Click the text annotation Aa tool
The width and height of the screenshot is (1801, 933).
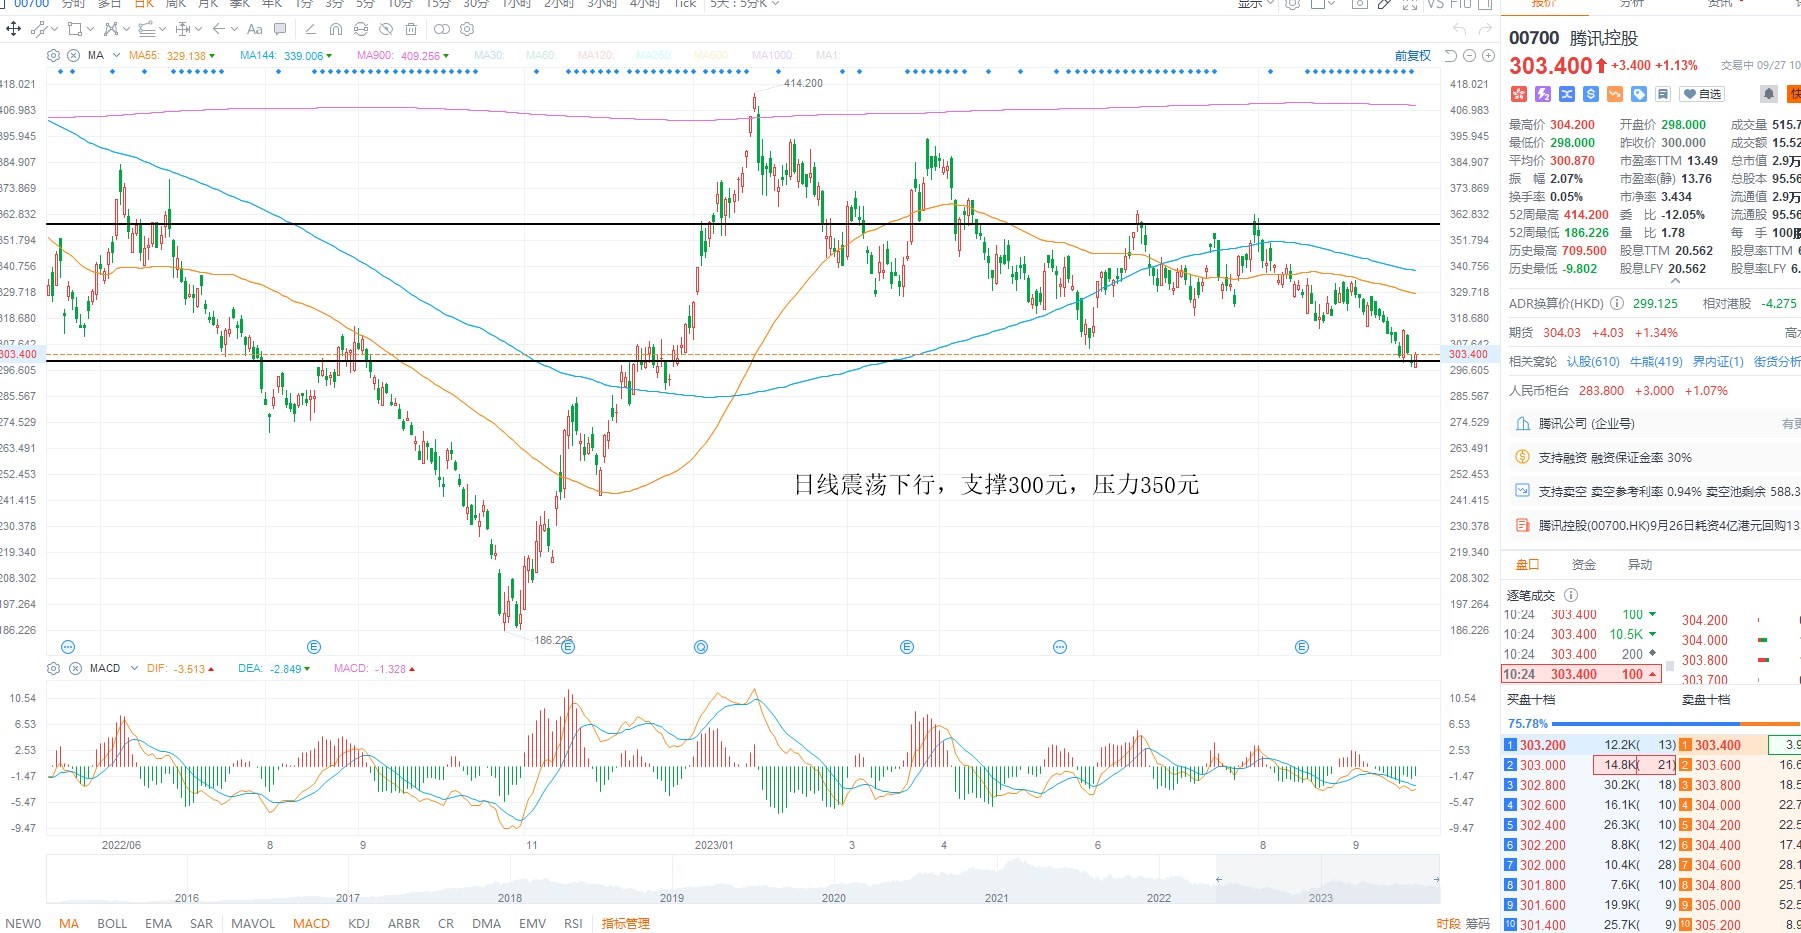[x=255, y=29]
